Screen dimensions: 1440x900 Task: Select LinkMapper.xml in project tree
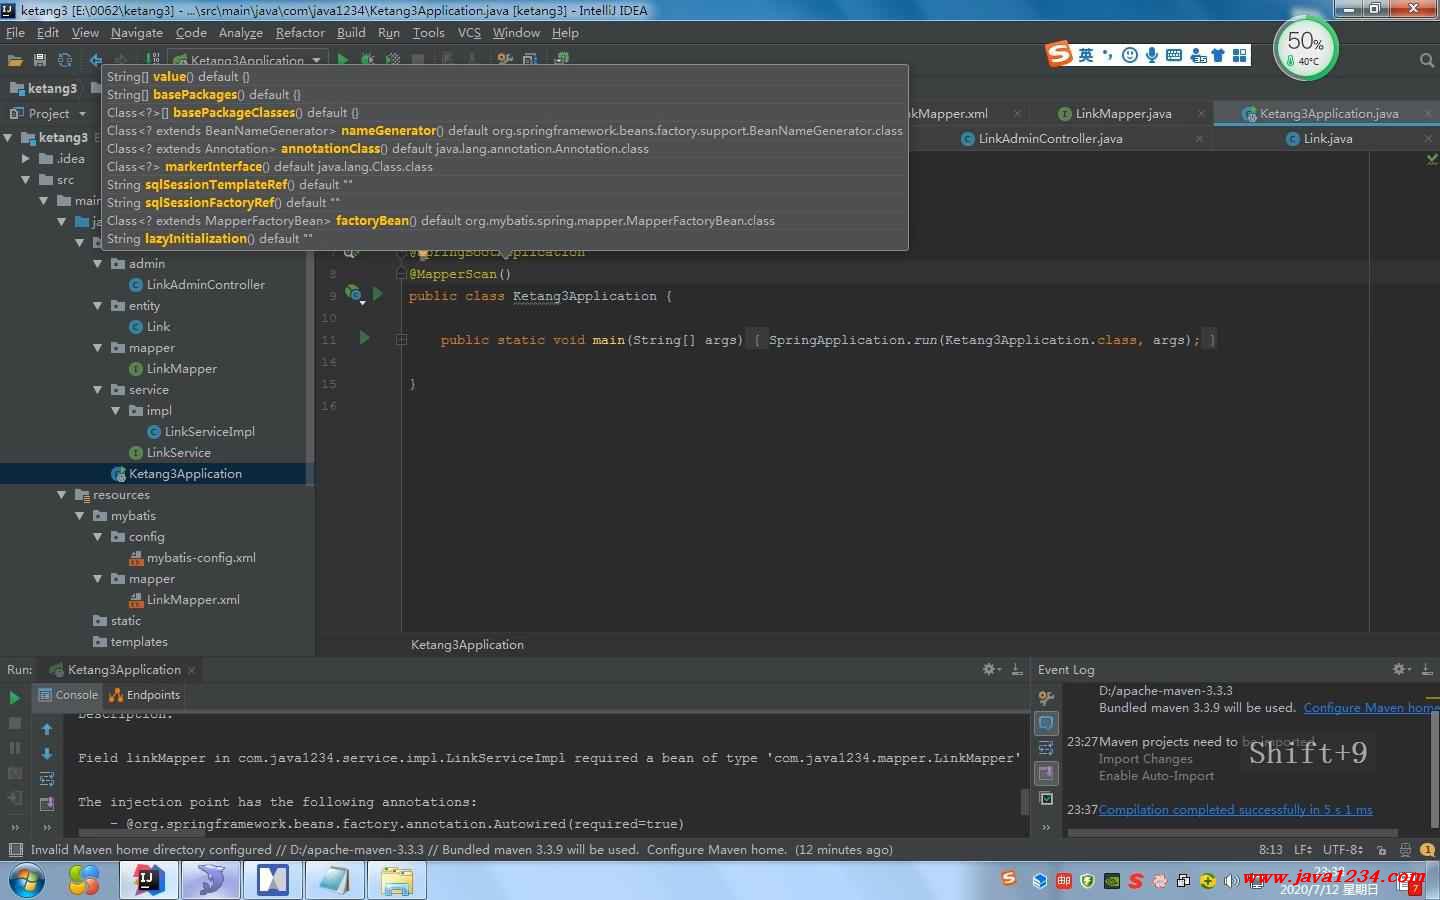(x=193, y=600)
